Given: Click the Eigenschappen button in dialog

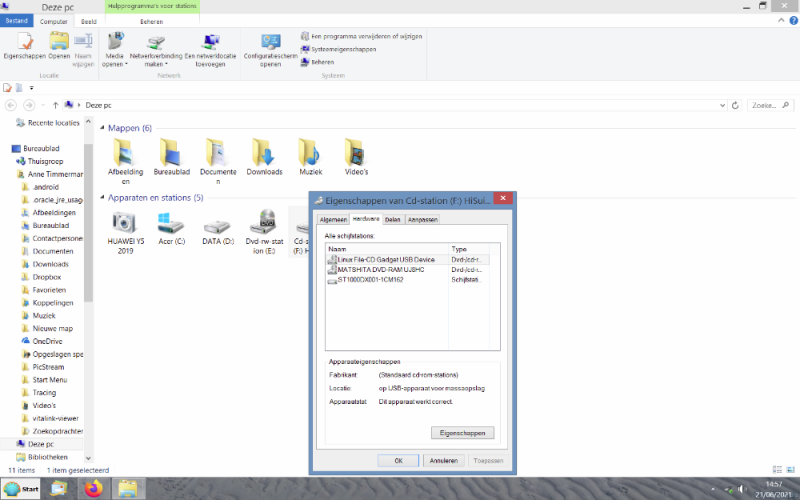Looking at the screenshot, I should click(x=462, y=433).
